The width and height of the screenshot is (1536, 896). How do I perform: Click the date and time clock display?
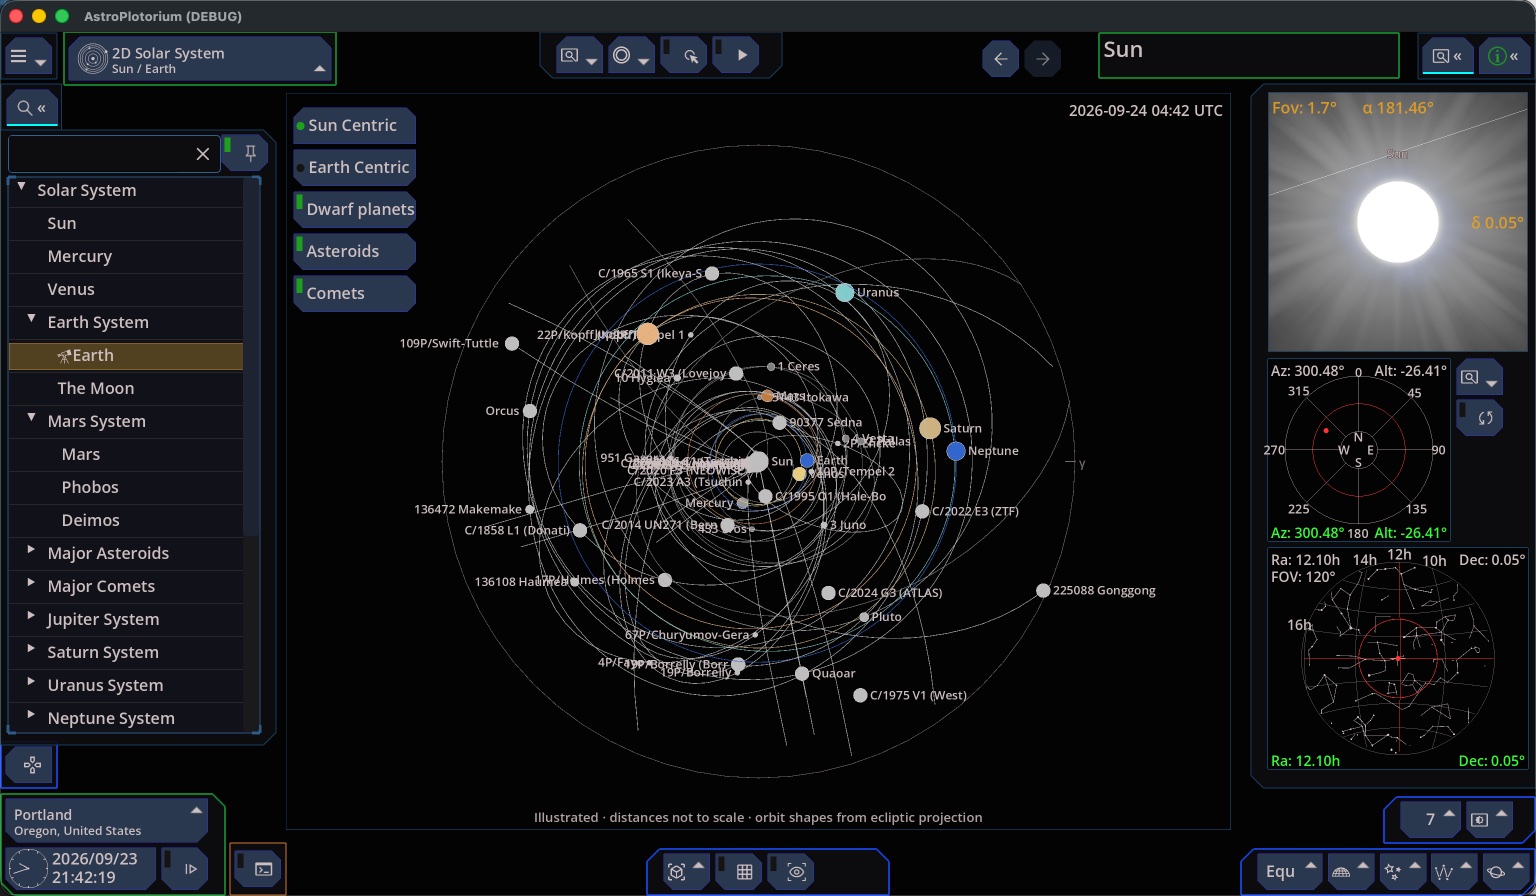(81, 867)
